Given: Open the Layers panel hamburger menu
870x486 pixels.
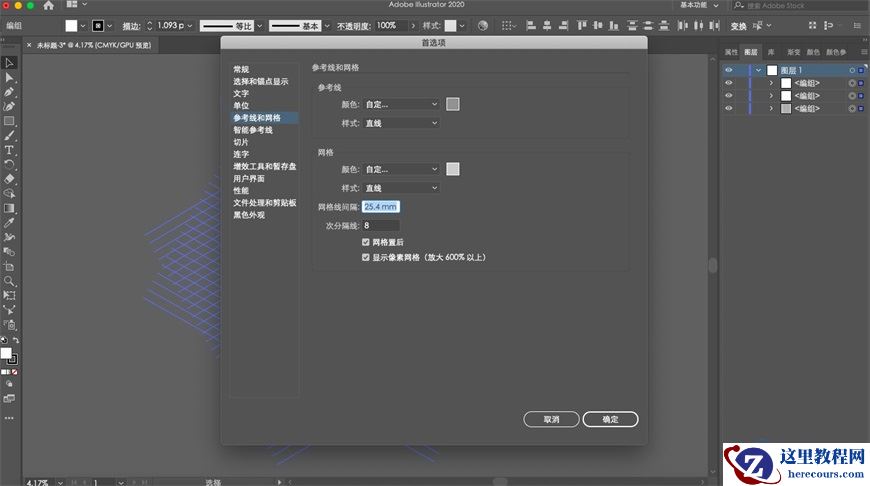Looking at the screenshot, I should point(864,52).
